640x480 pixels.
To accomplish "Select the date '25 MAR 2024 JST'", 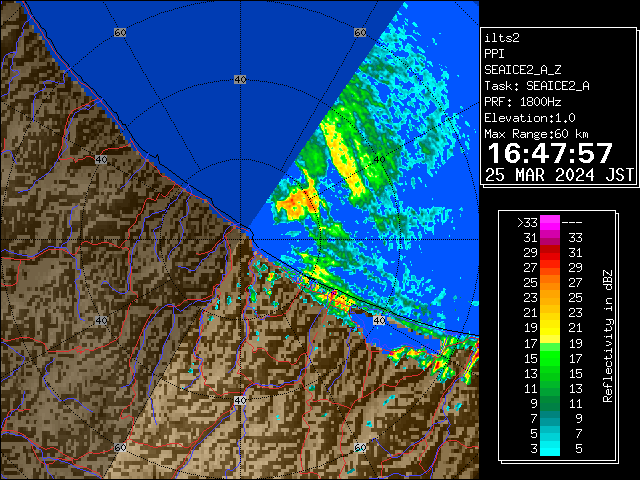I will click(x=559, y=175).
